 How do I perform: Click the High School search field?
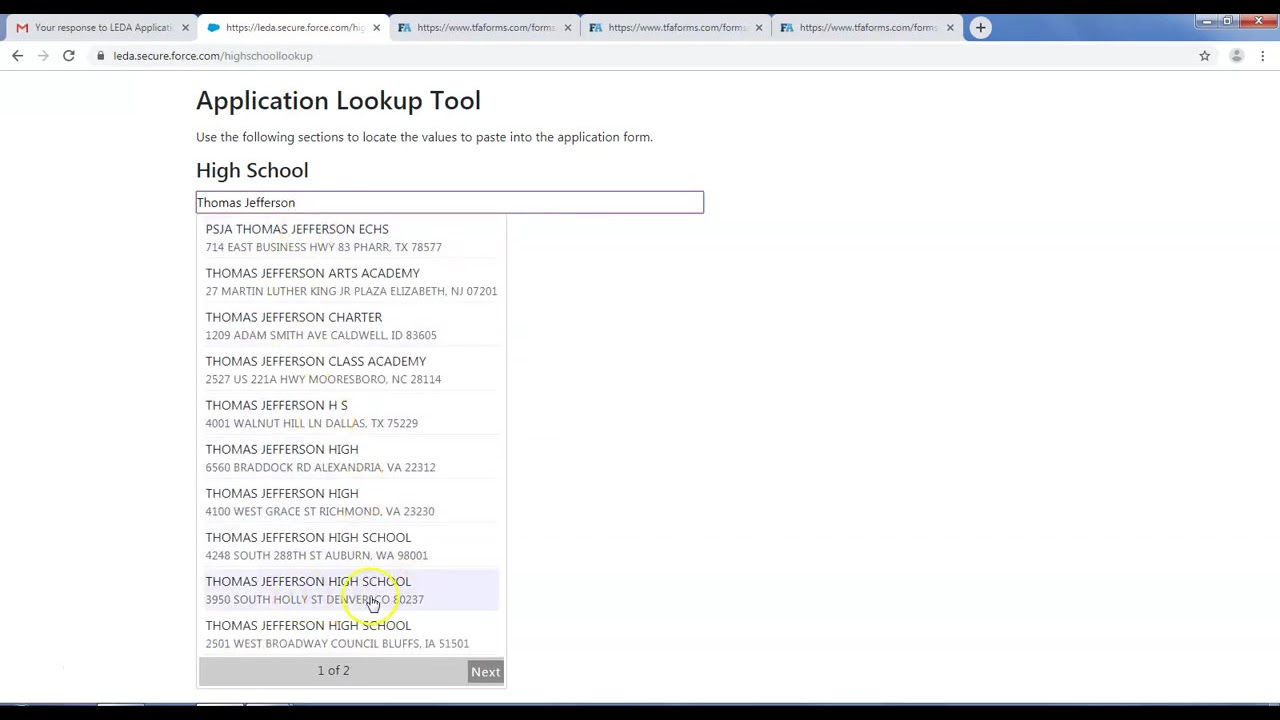pyautogui.click(x=450, y=203)
